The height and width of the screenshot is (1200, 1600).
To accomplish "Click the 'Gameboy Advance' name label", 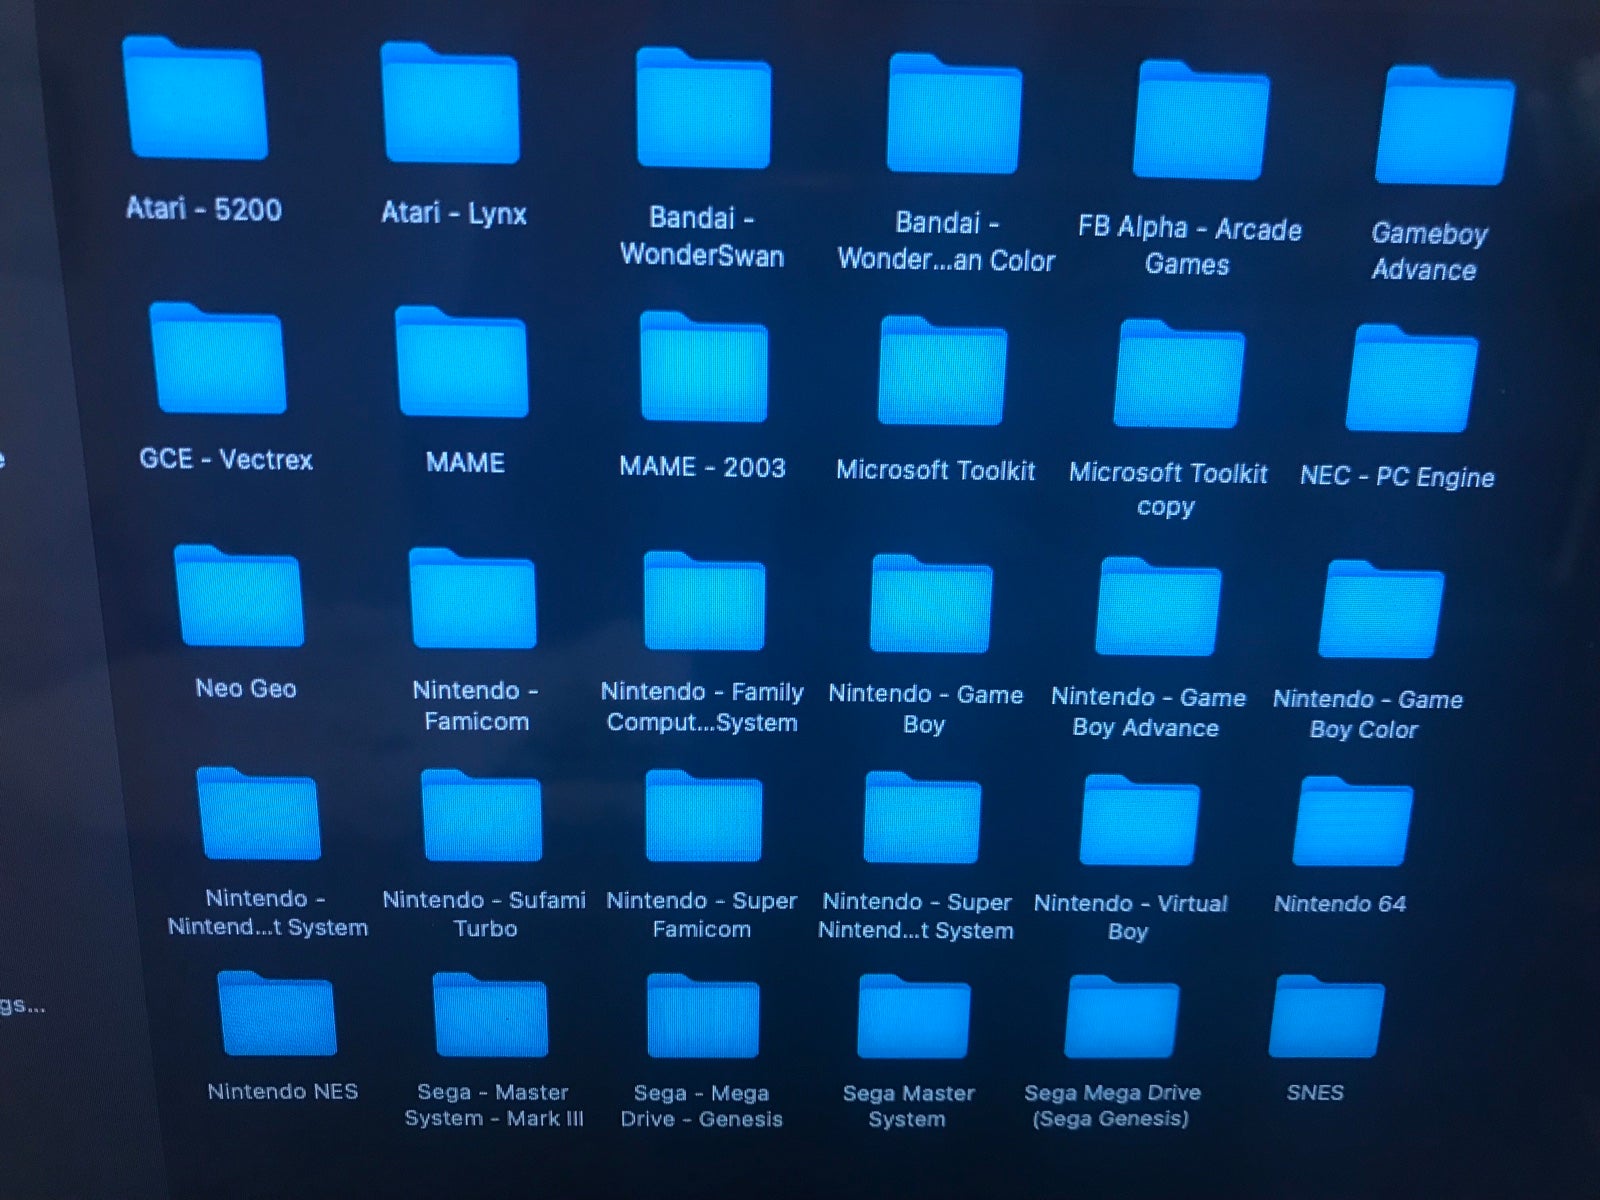I will tap(1428, 251).
